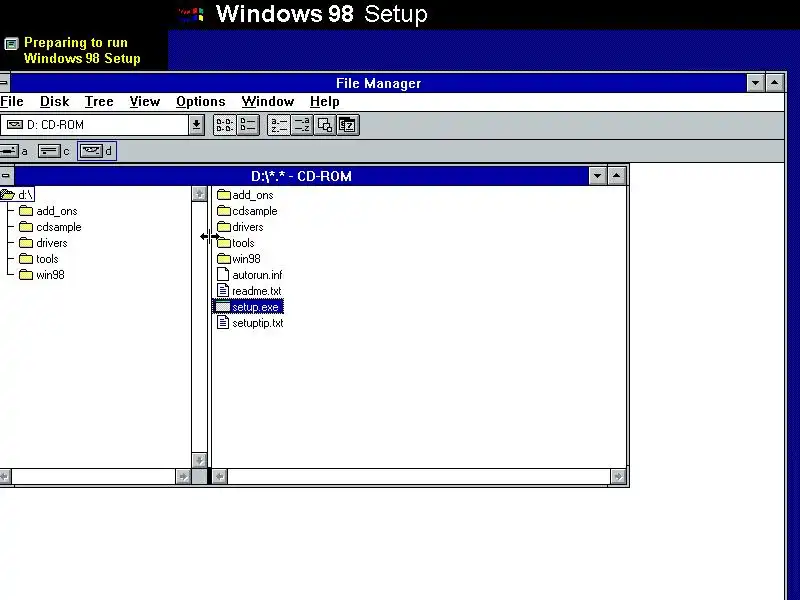Open the Options menu
800x600 pixels.
click(x=201, y=102)
